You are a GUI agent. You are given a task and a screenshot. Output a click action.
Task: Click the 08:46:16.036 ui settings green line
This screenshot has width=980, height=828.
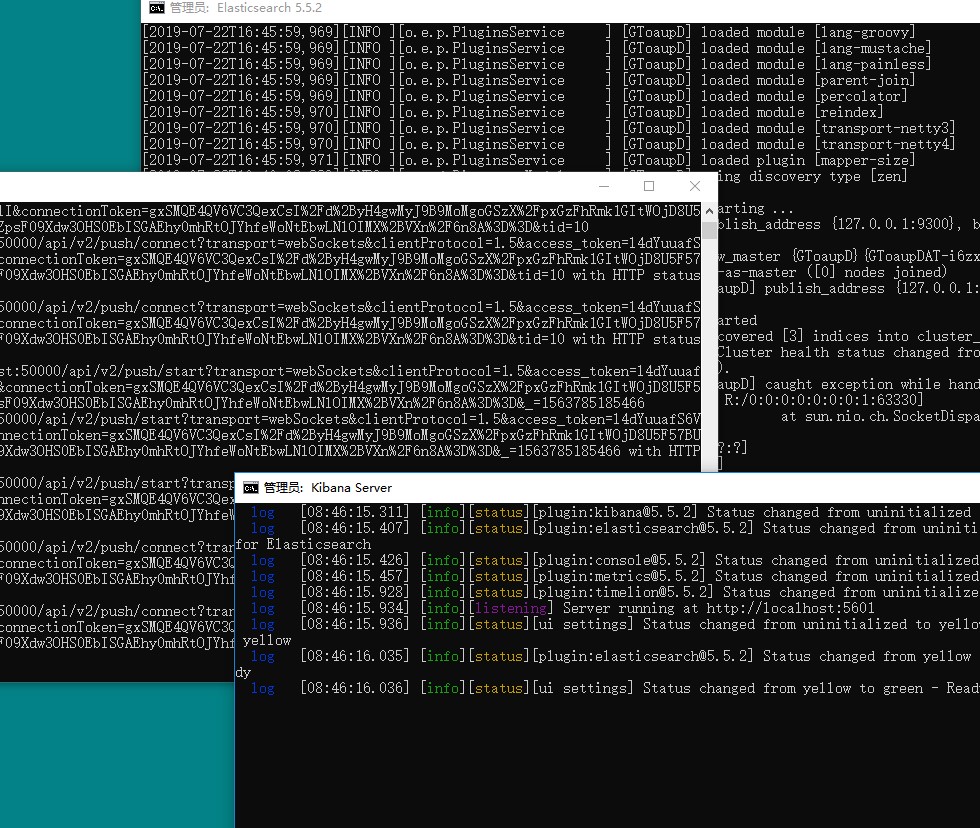tap(615, 688)
